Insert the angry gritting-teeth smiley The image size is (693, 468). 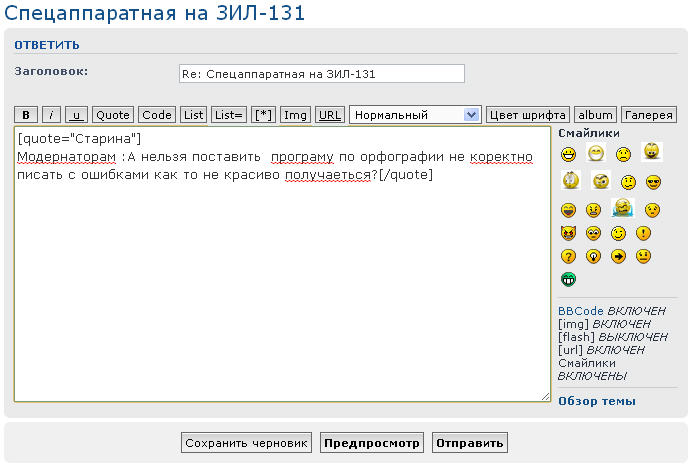click(x=593, y=210)
